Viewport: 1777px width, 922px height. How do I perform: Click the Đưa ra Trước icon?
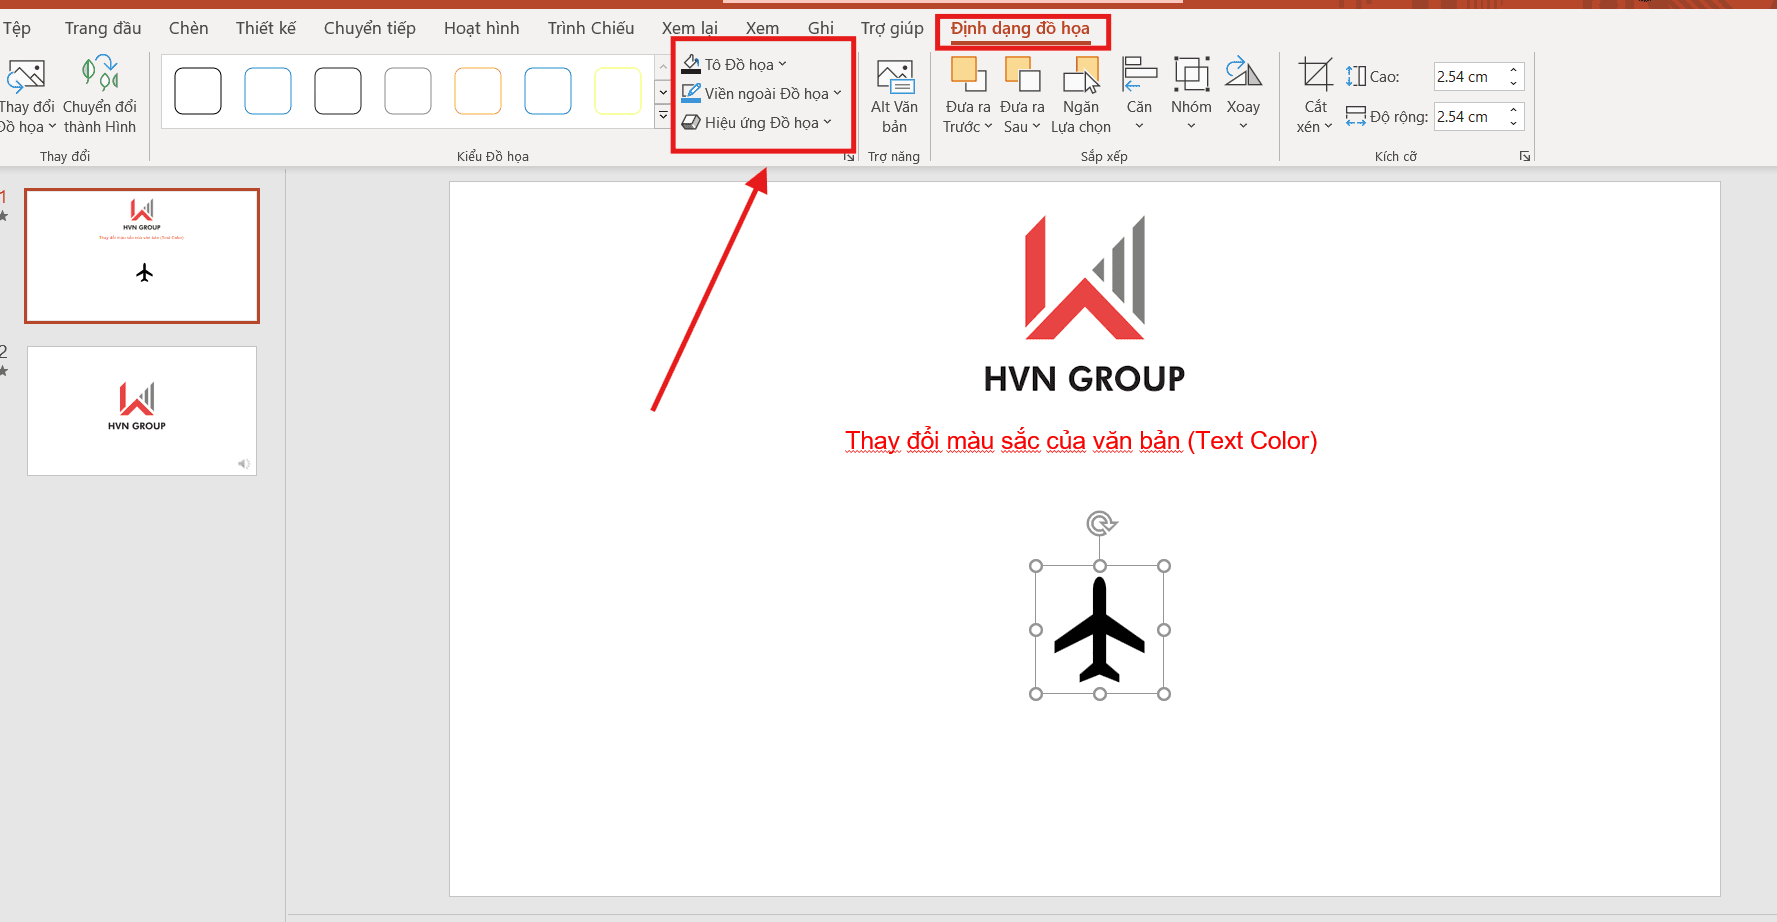coord(968,75)
